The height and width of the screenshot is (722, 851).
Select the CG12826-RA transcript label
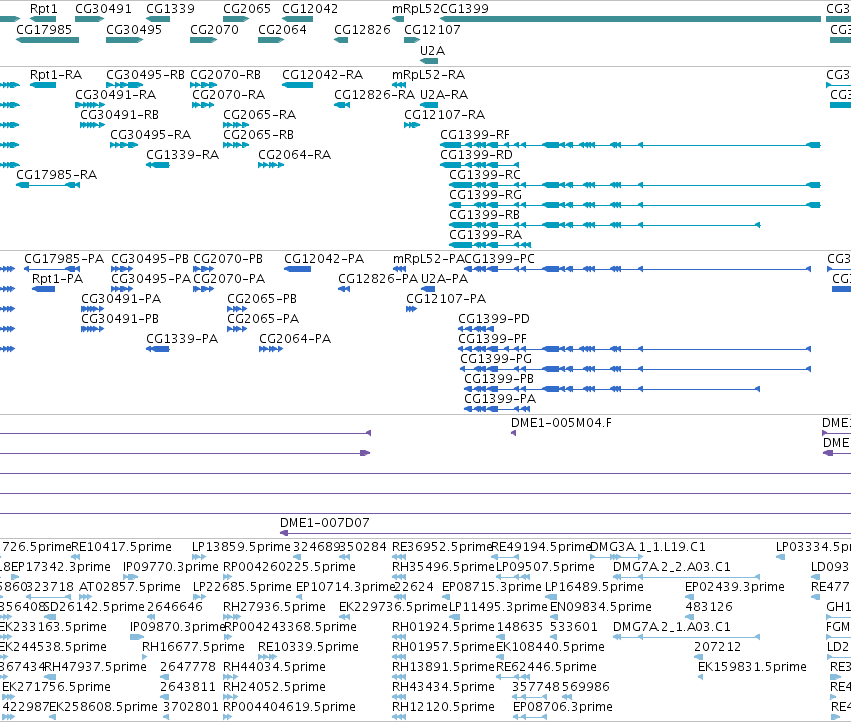374,94
